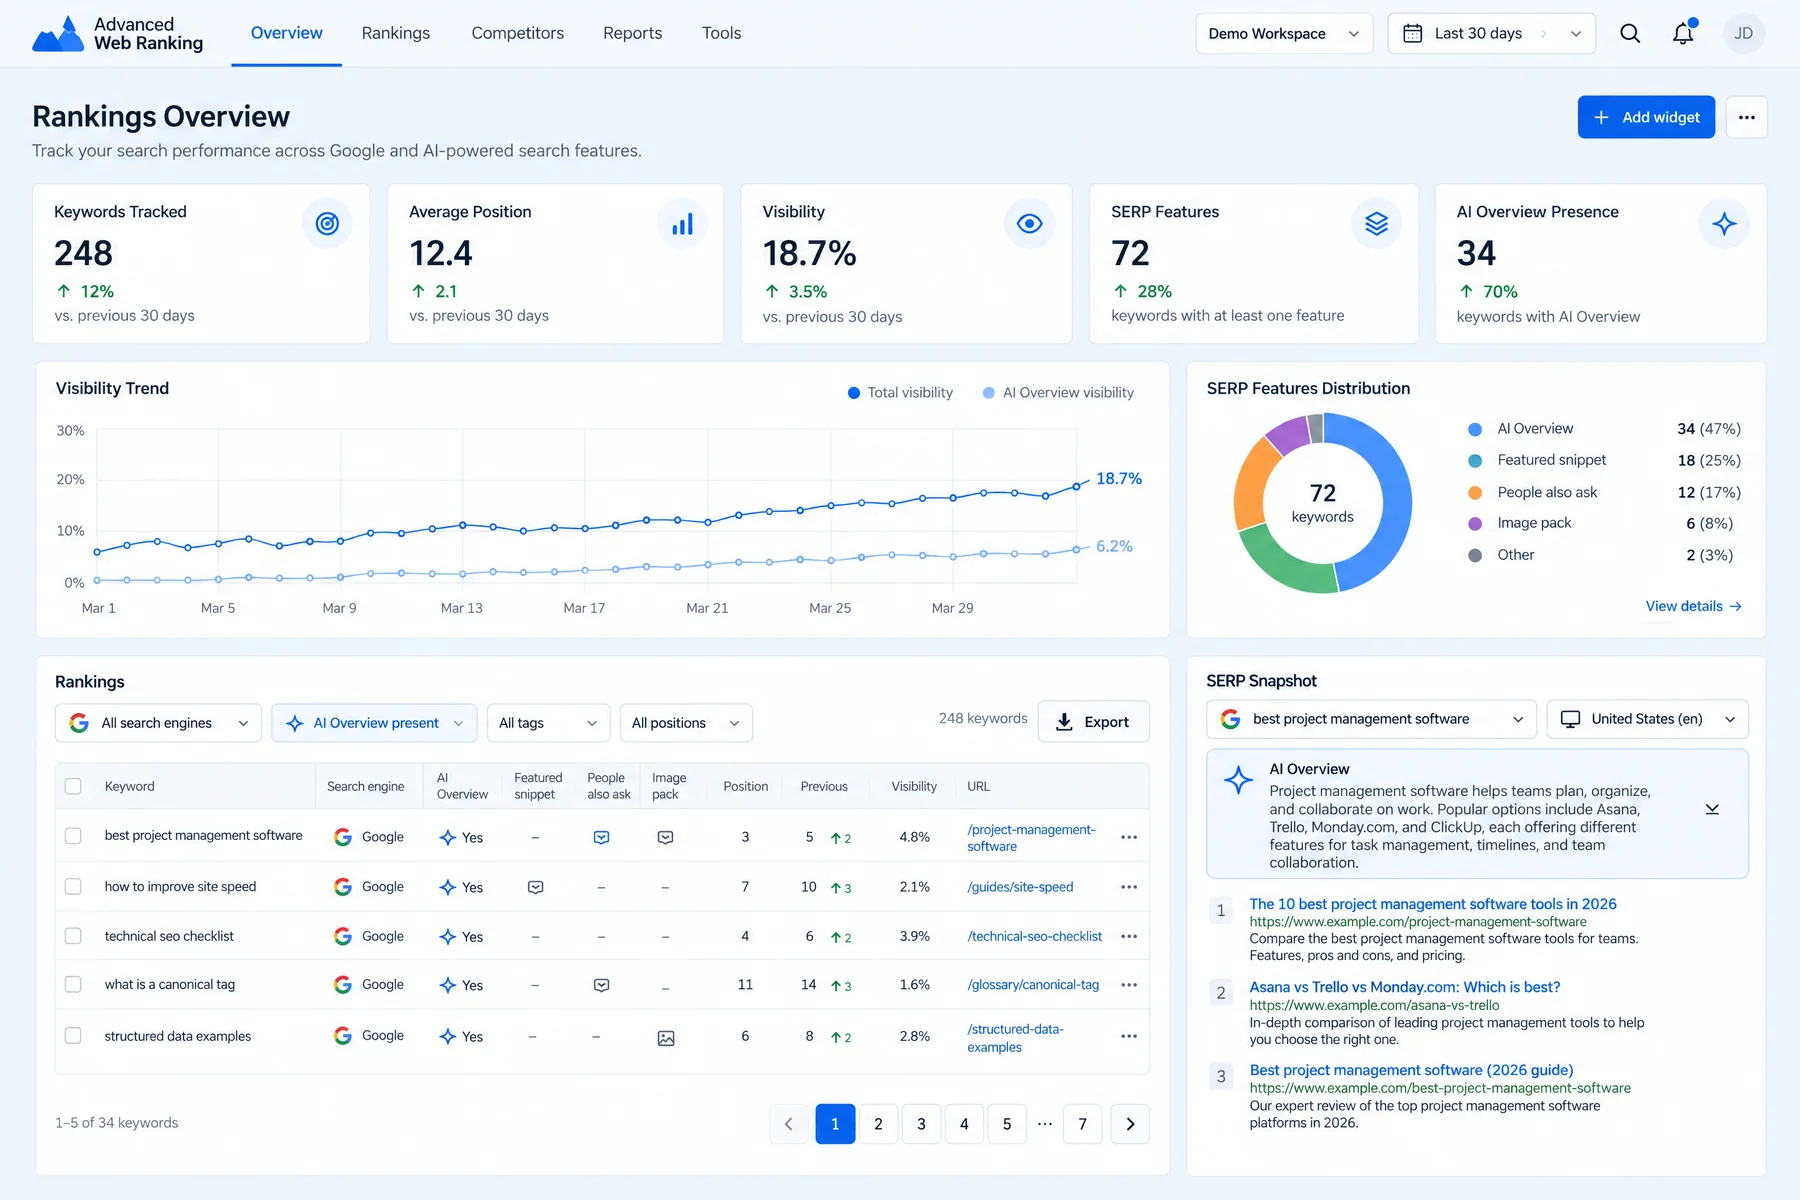This screenshot has height=1200, width=1800.
Task: Check the how to improve site speed row
Action: [x=73, y=886]
